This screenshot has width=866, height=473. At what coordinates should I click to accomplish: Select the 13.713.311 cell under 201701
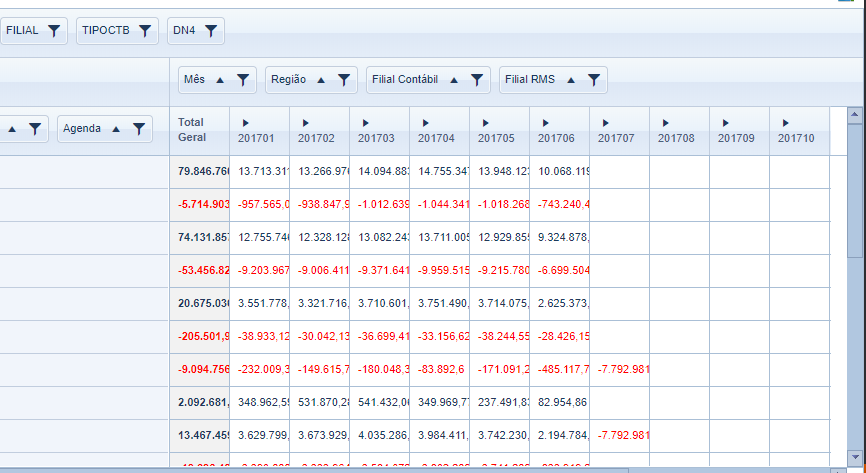[260, 172]
